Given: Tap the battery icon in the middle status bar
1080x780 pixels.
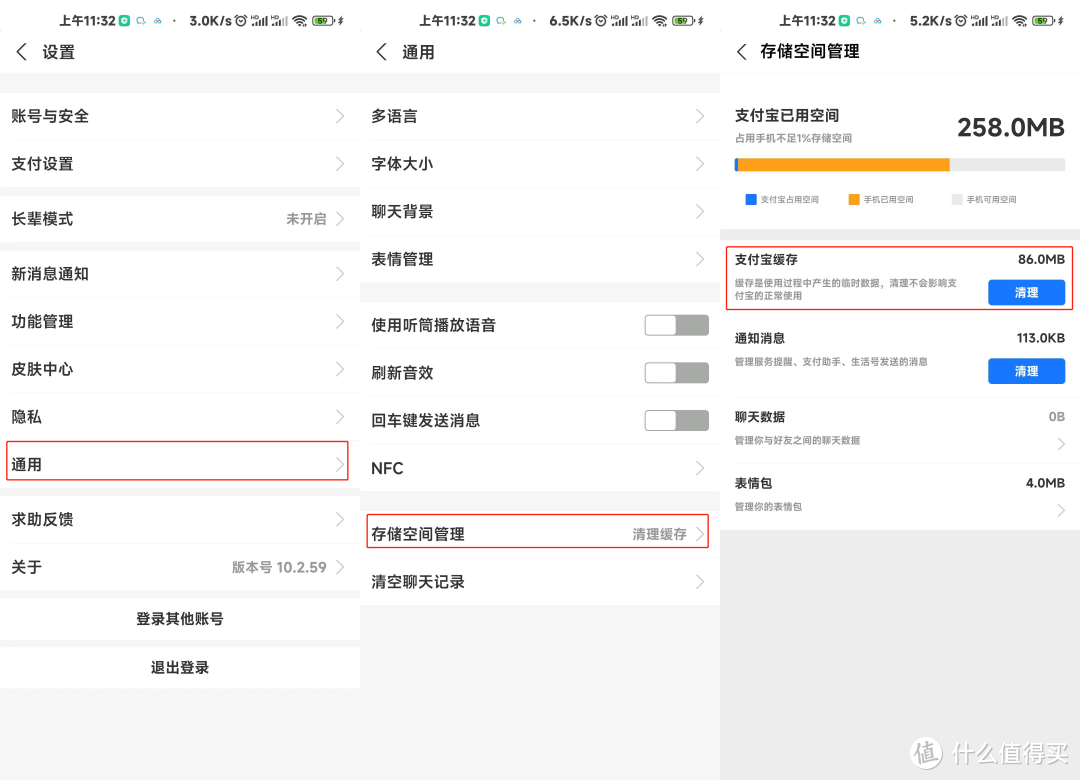Looking at the screenshot, I should (683, 21).
